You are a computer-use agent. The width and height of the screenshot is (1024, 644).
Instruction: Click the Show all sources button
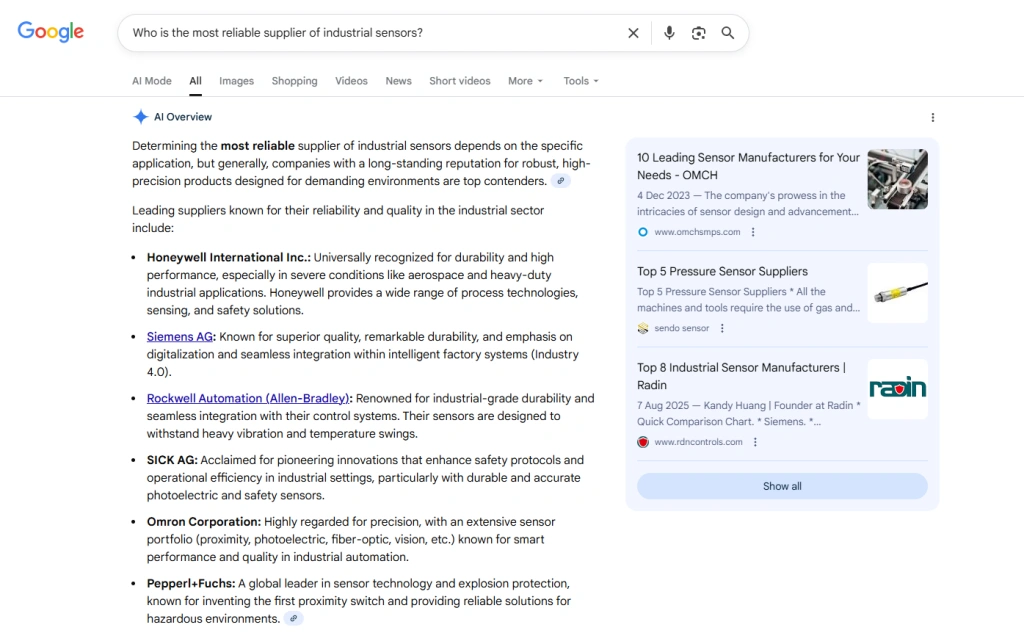[x=782, y=486]
